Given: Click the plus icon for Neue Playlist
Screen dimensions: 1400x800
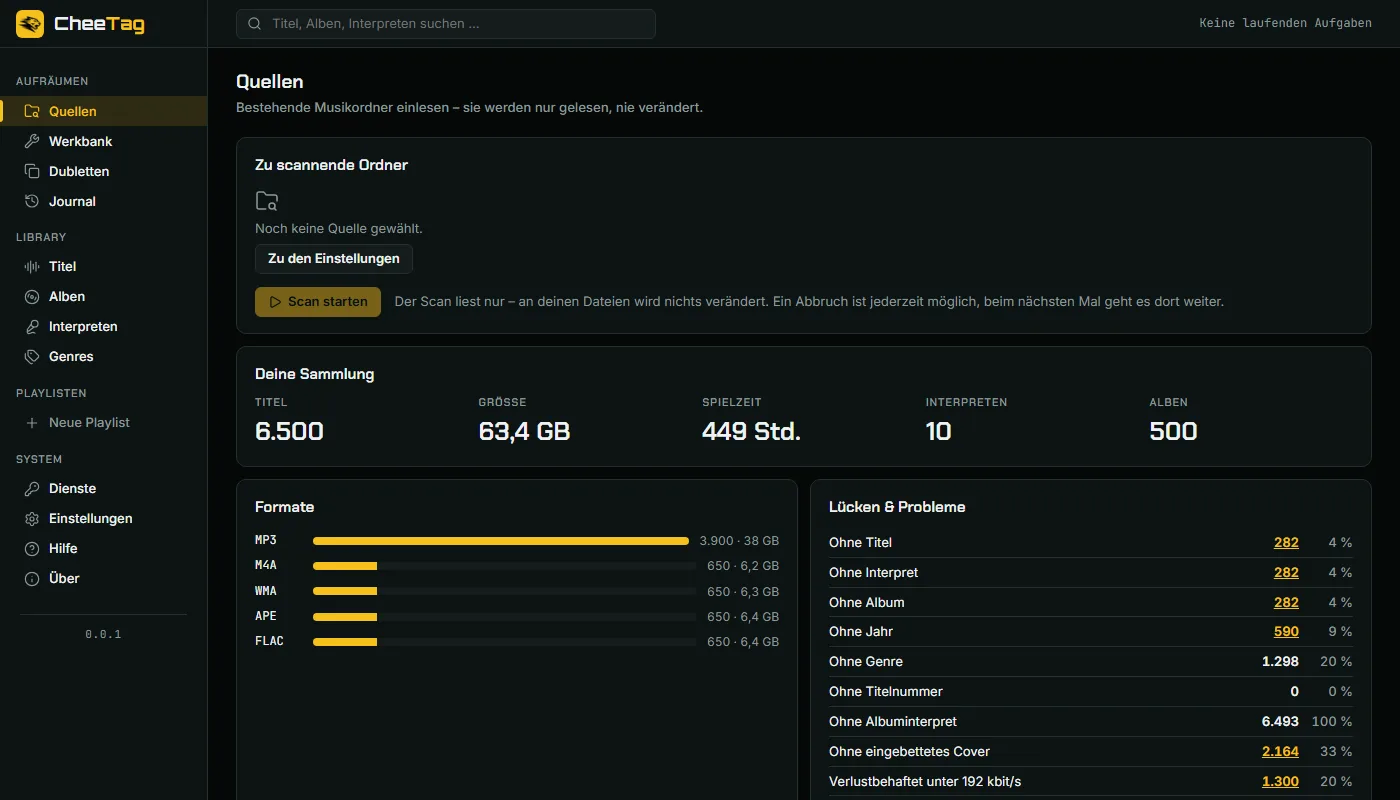Looking at the screenshot, I should pos(32,422).
